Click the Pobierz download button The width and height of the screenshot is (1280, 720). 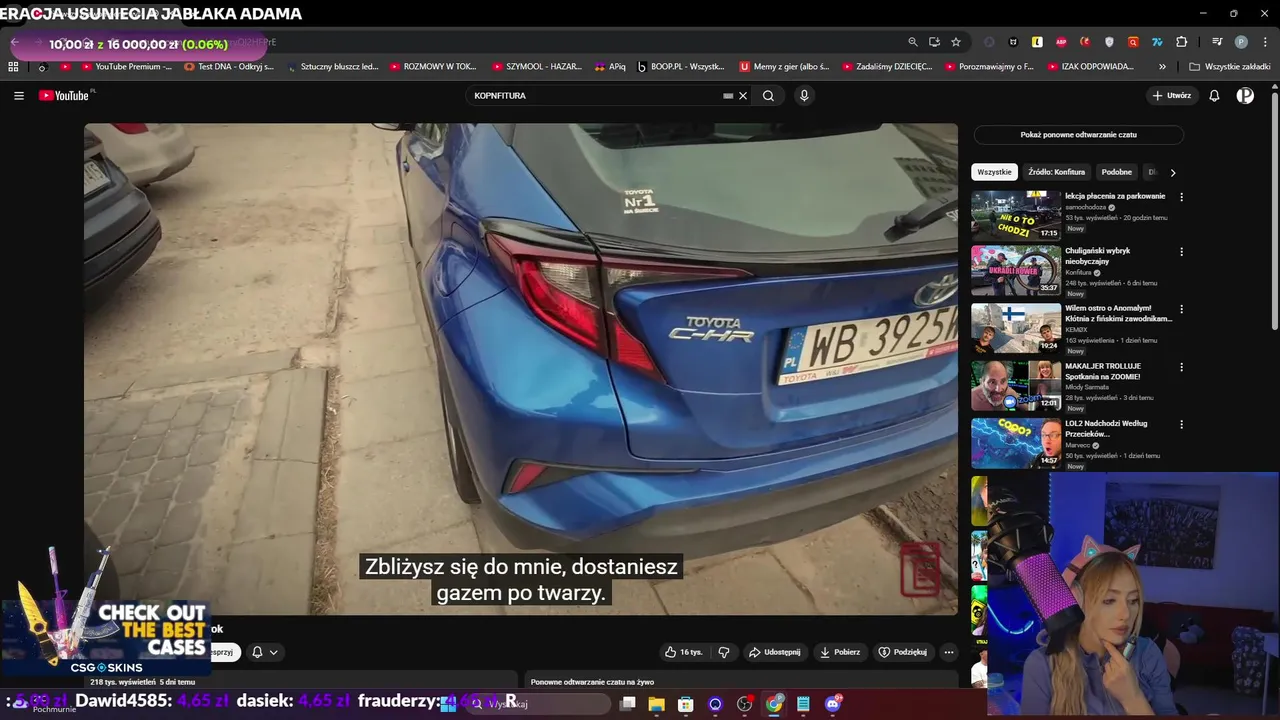pyautogui.click(x=840, y=652)
